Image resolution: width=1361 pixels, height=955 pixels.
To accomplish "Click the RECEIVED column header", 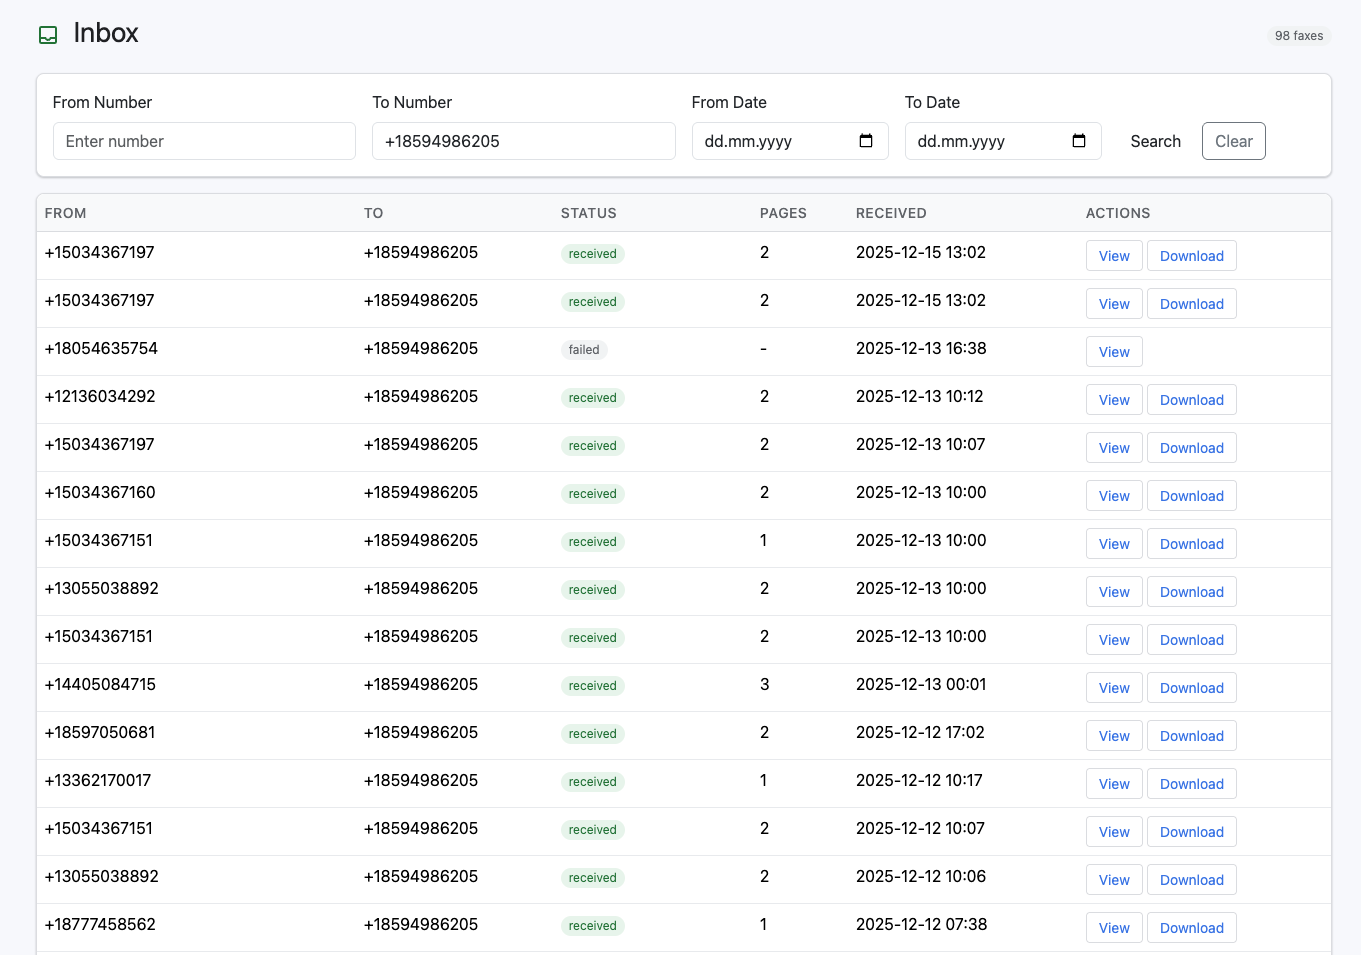I will click(x=891, y=213).
